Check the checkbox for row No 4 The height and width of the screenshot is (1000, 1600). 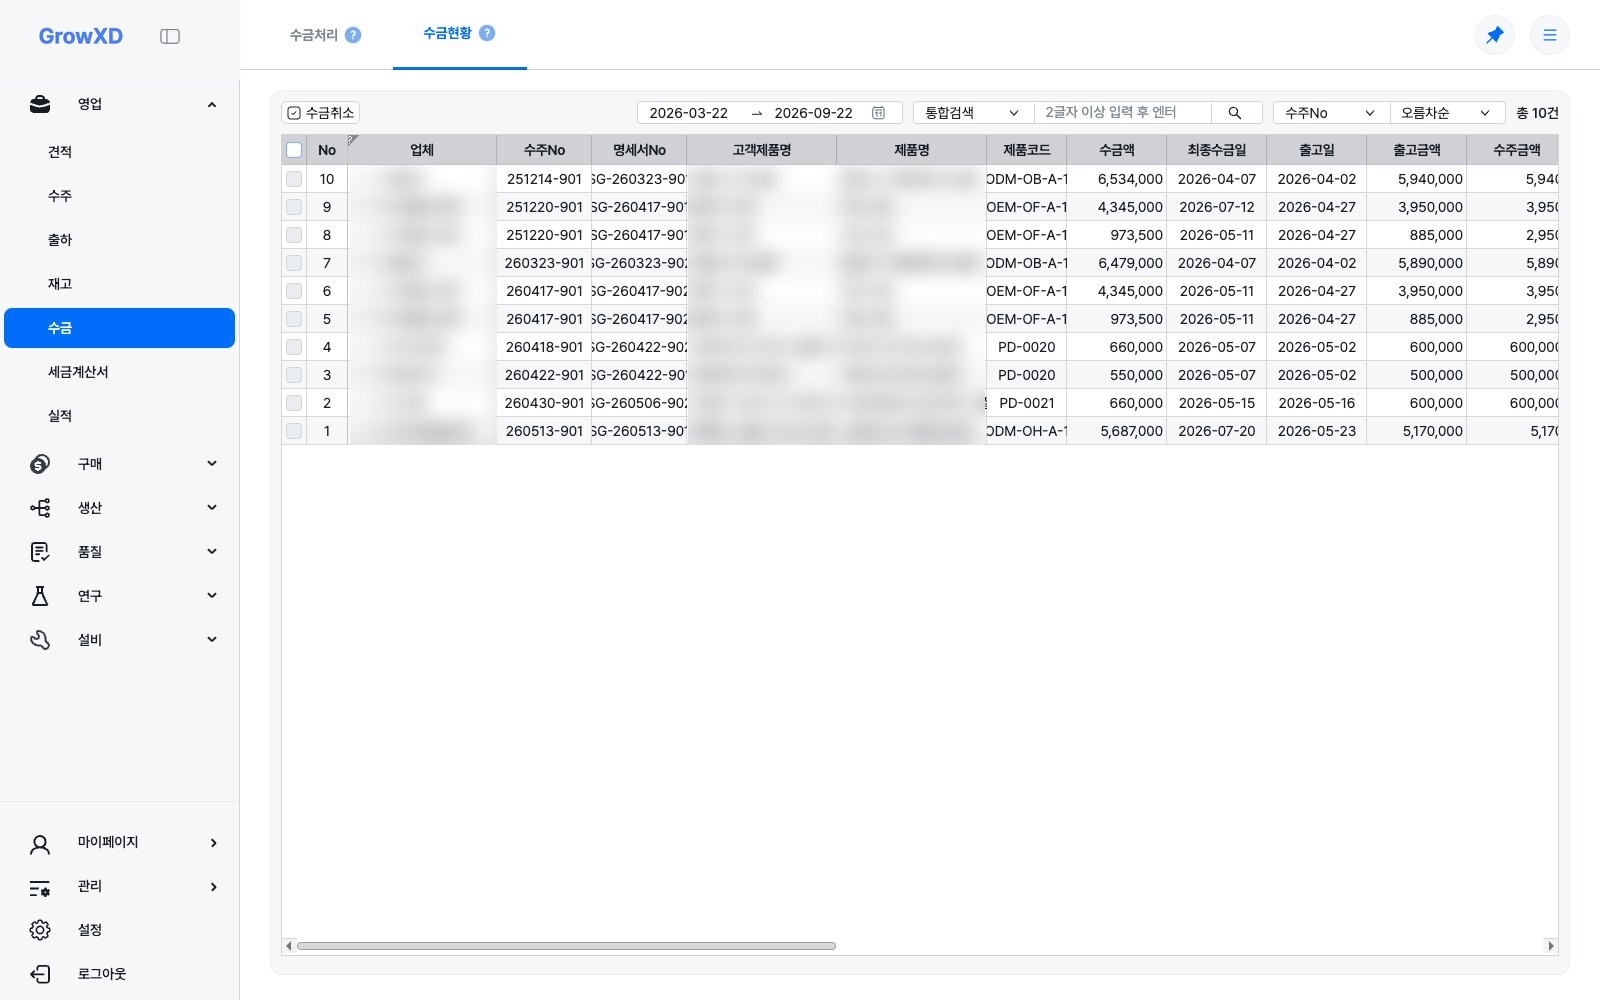point(294,347)
